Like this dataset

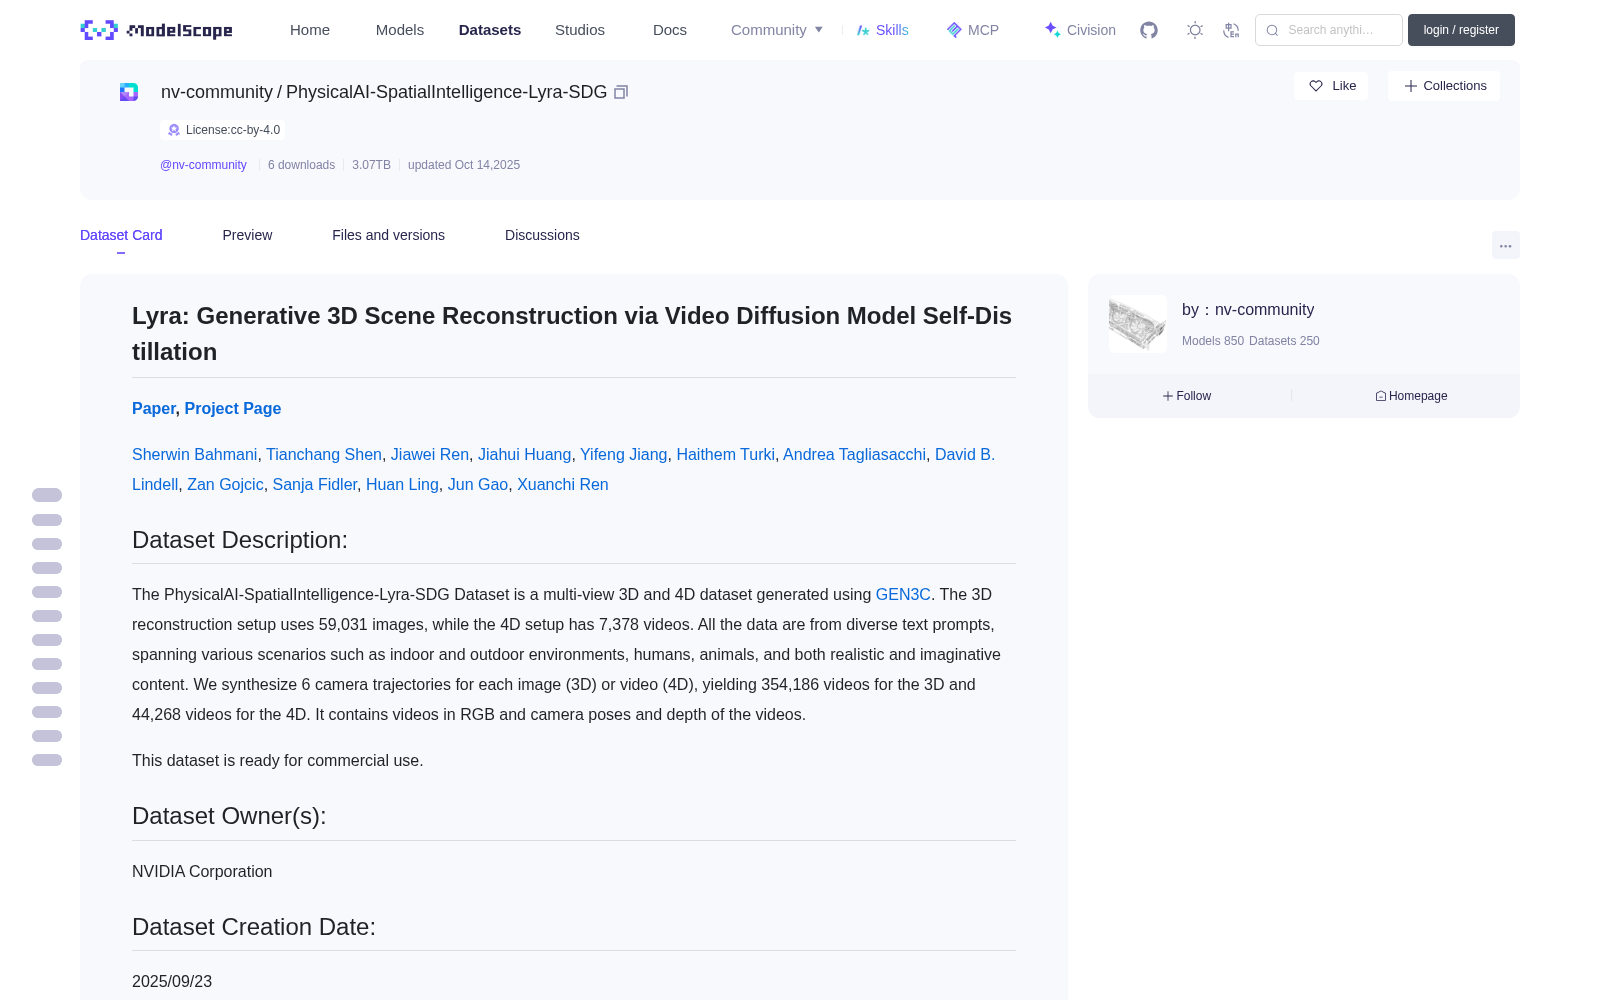[x=1331, y=86]
